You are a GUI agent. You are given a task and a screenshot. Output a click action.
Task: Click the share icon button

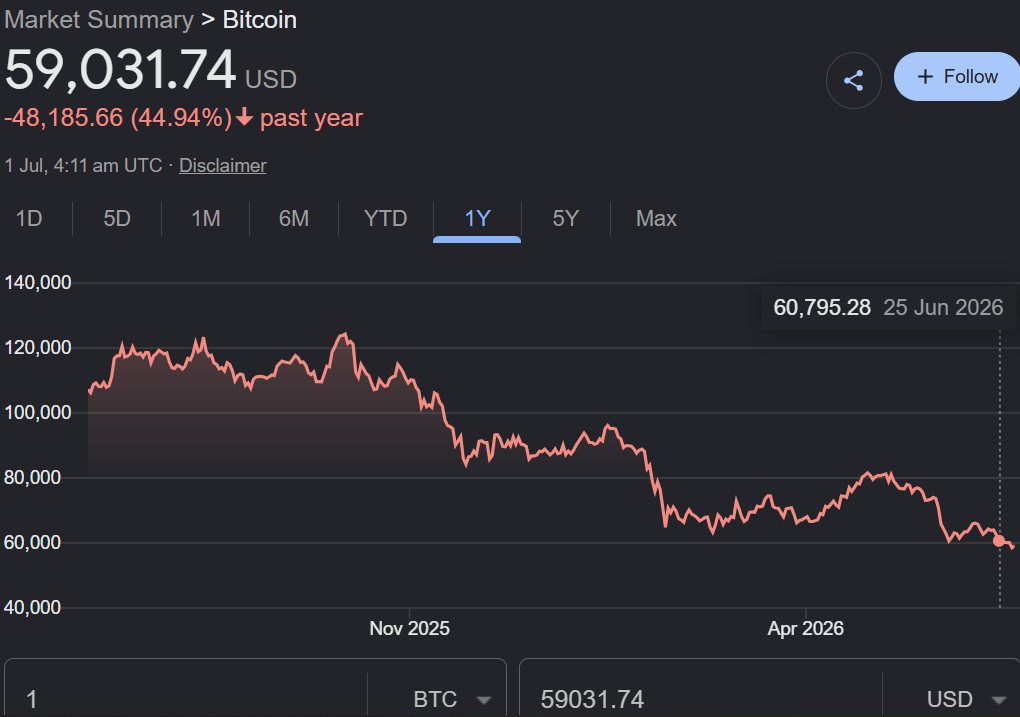click(853, 80)
